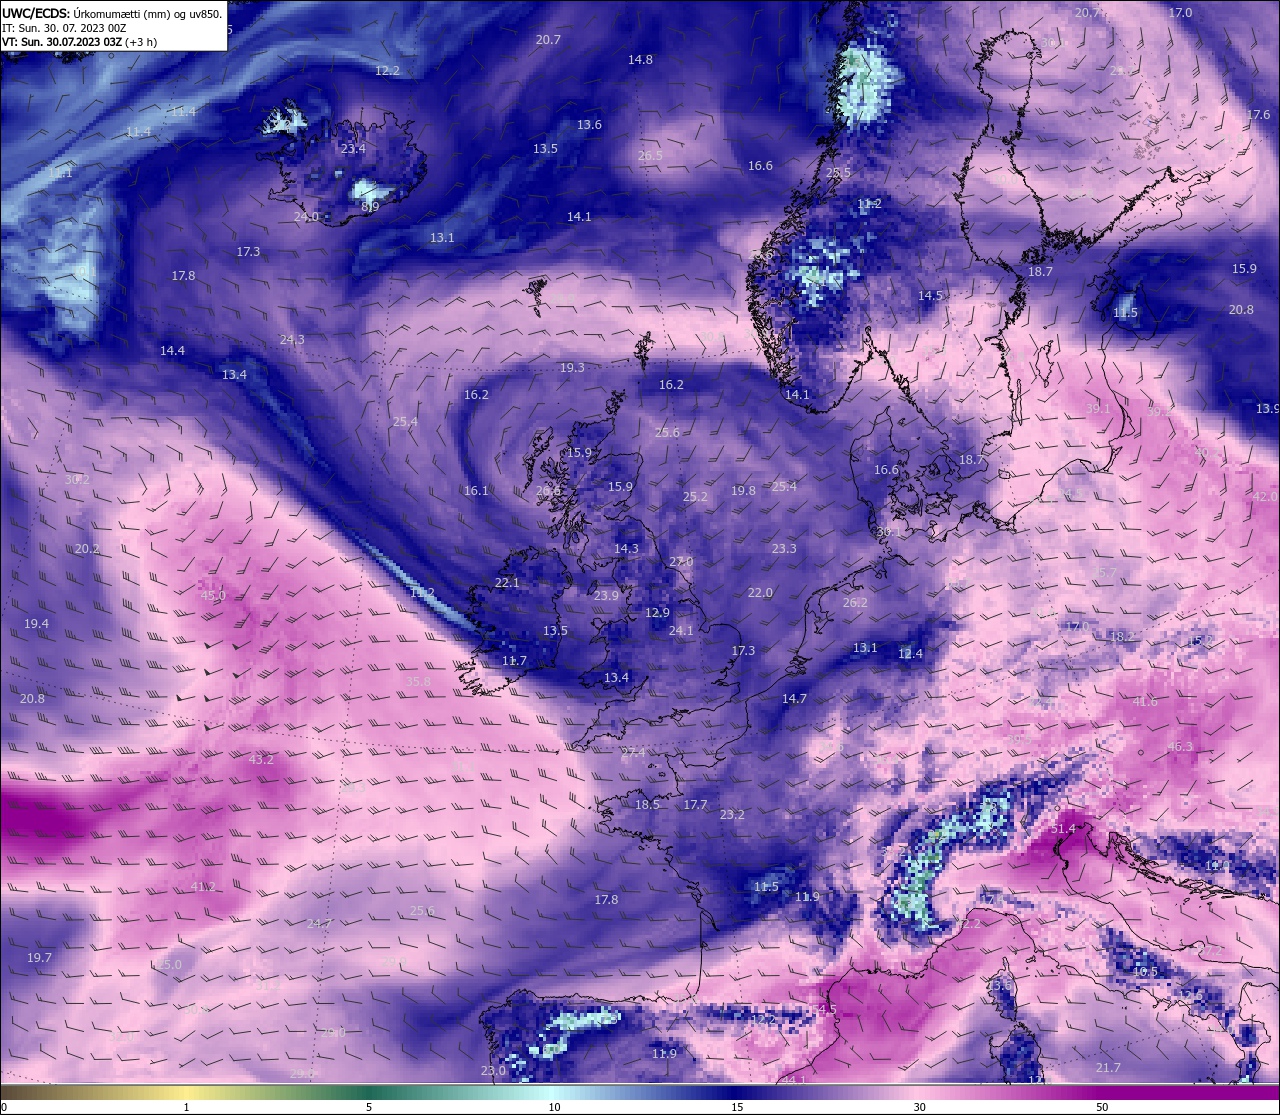The width and height of the screenshot is (1280, 1115).
Task: Click the 23.3 value over the North Sea
Action: (784, 549)
